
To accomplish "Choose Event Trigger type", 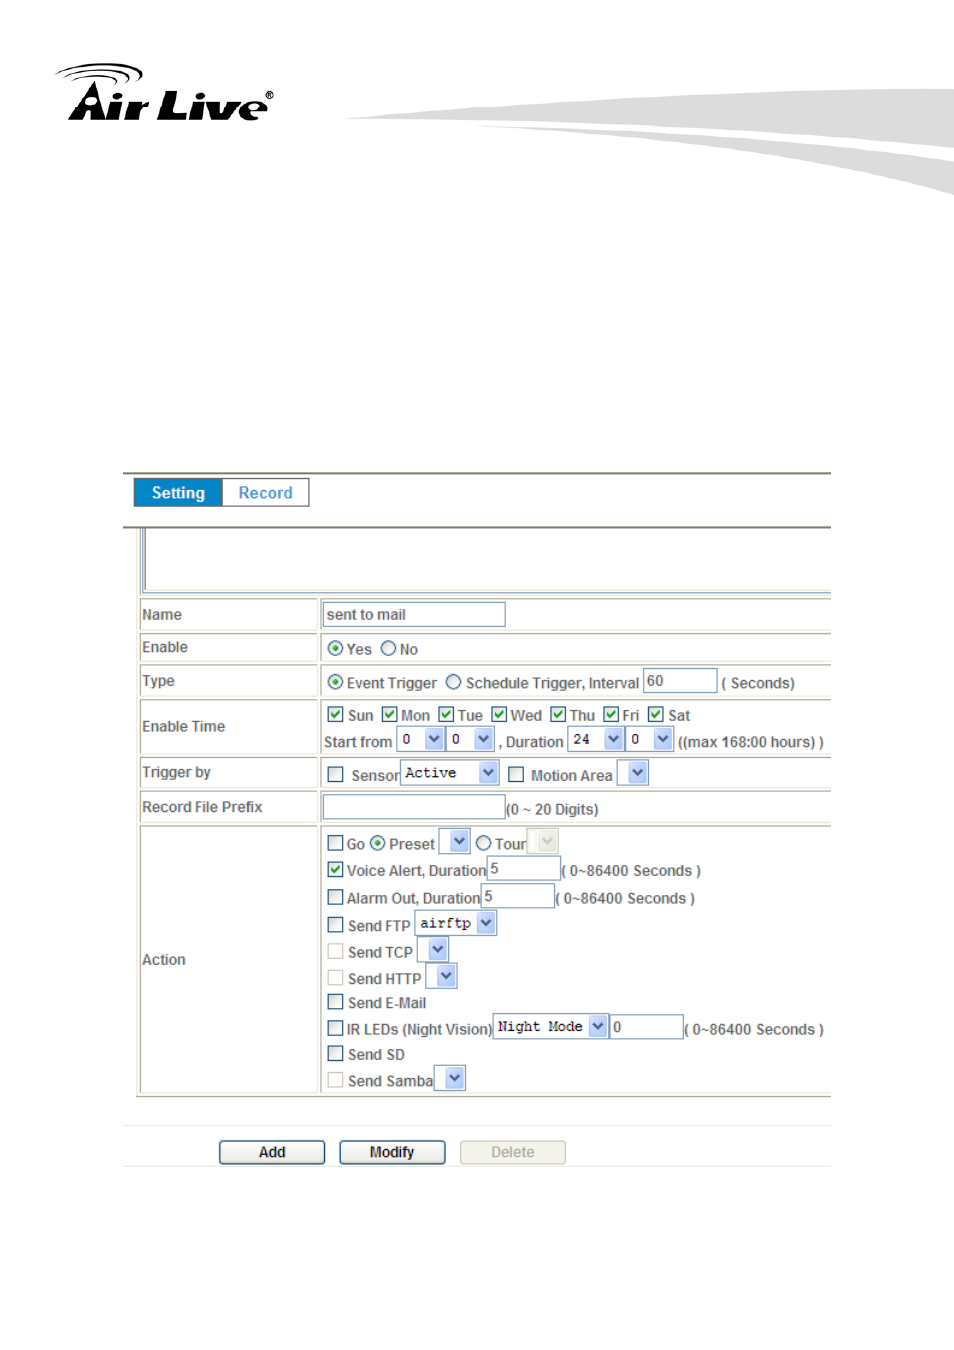I will pyautogui.click(x=335, y=682).
